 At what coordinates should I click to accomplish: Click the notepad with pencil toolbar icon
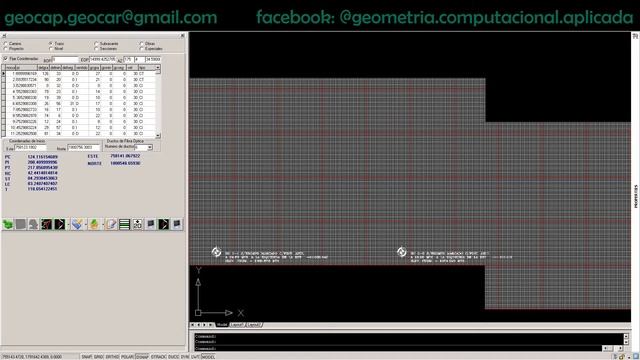(111, 224)
